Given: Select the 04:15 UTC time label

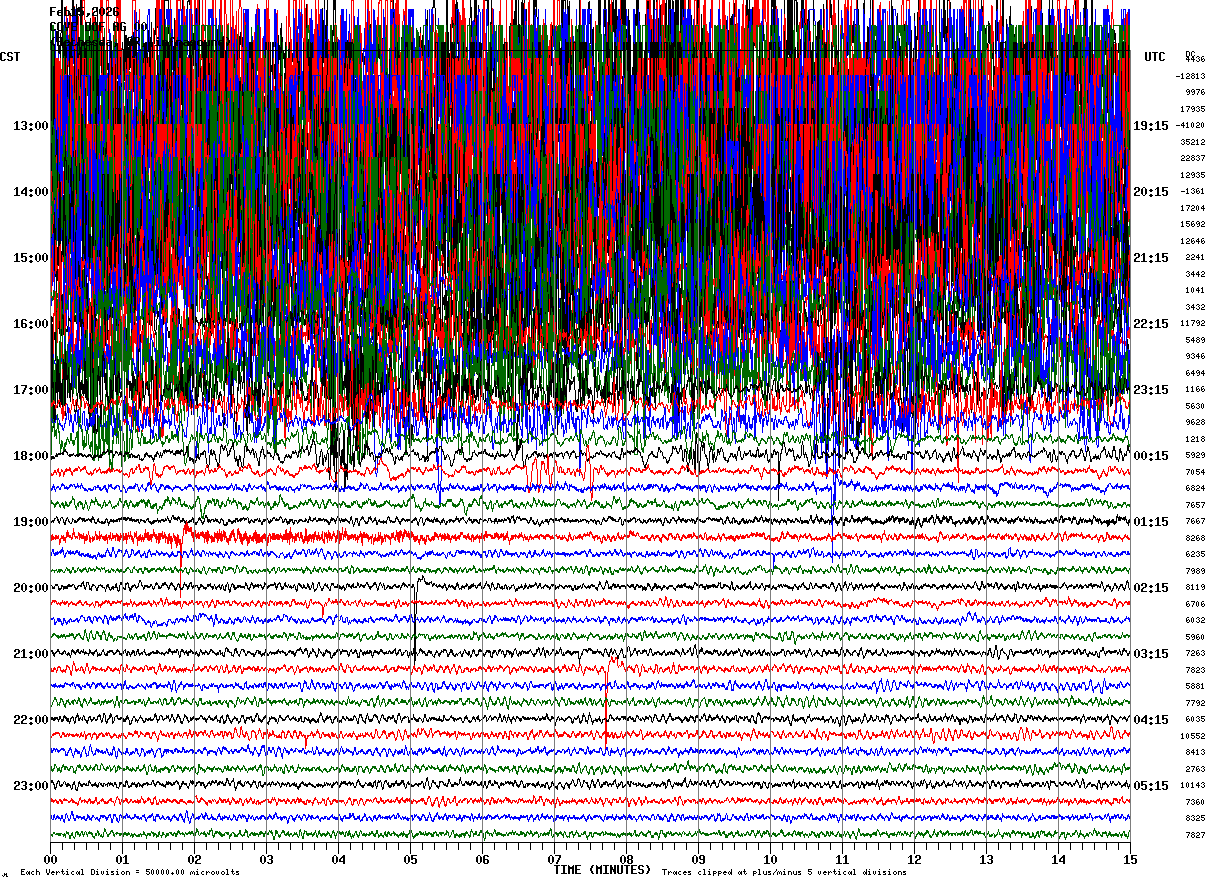Looking at the screenshot, I should click(1151, 720).
